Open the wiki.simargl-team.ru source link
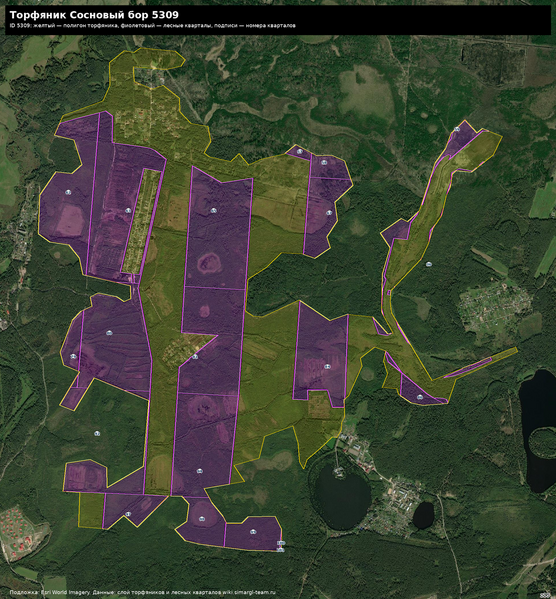Image resolution: width=556 pixels, height=599 pixels. [249, 592]
